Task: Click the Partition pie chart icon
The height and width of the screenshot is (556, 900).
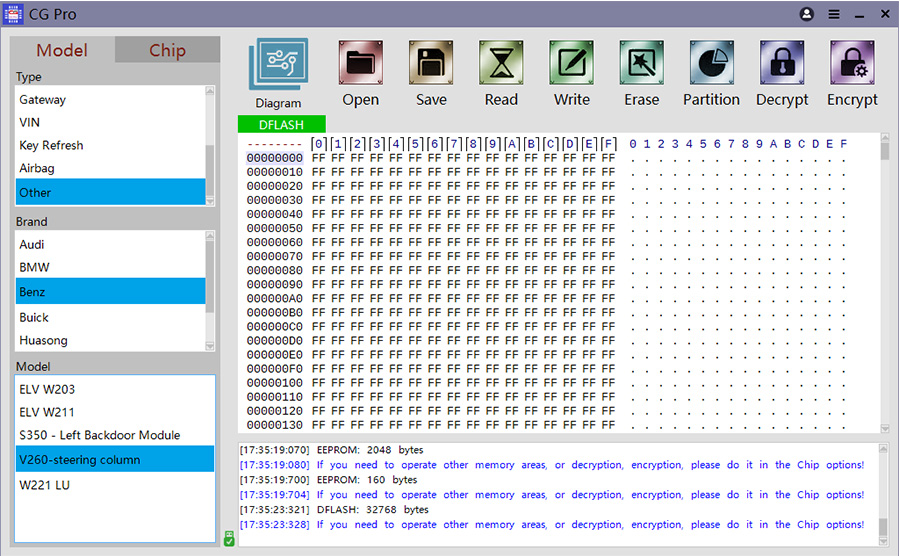Action: coord(711,64)
